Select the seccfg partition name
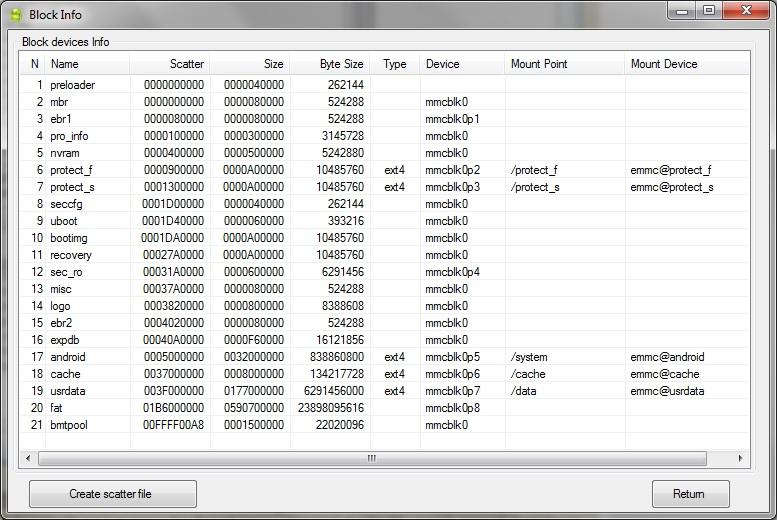The width and height of the screenshot is (777, 520). (66, 204)
